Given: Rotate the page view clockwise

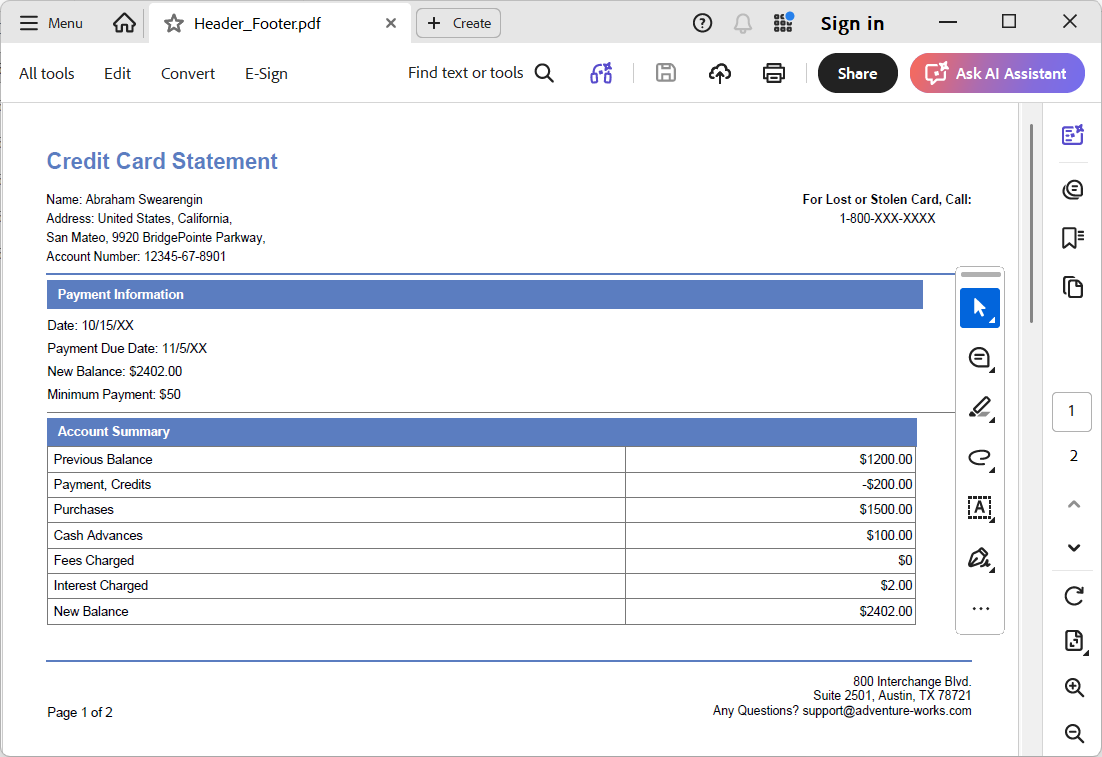Looking at the screenshot, I should (x=1073, y=596).
